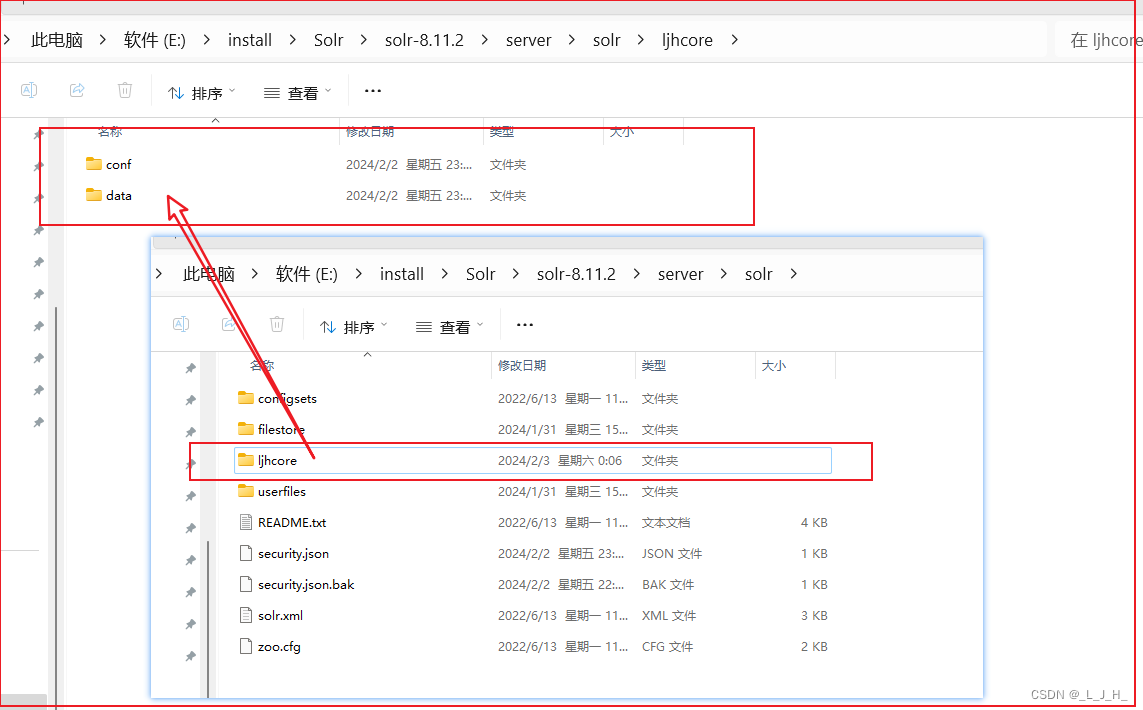Click search box in back ljhcore window
The width and height of the screenshot is (1143, 710).
(x=1099, y=40)
